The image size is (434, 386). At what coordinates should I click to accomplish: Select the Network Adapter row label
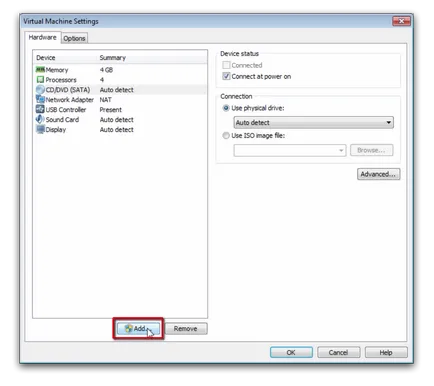pos(69,100)
